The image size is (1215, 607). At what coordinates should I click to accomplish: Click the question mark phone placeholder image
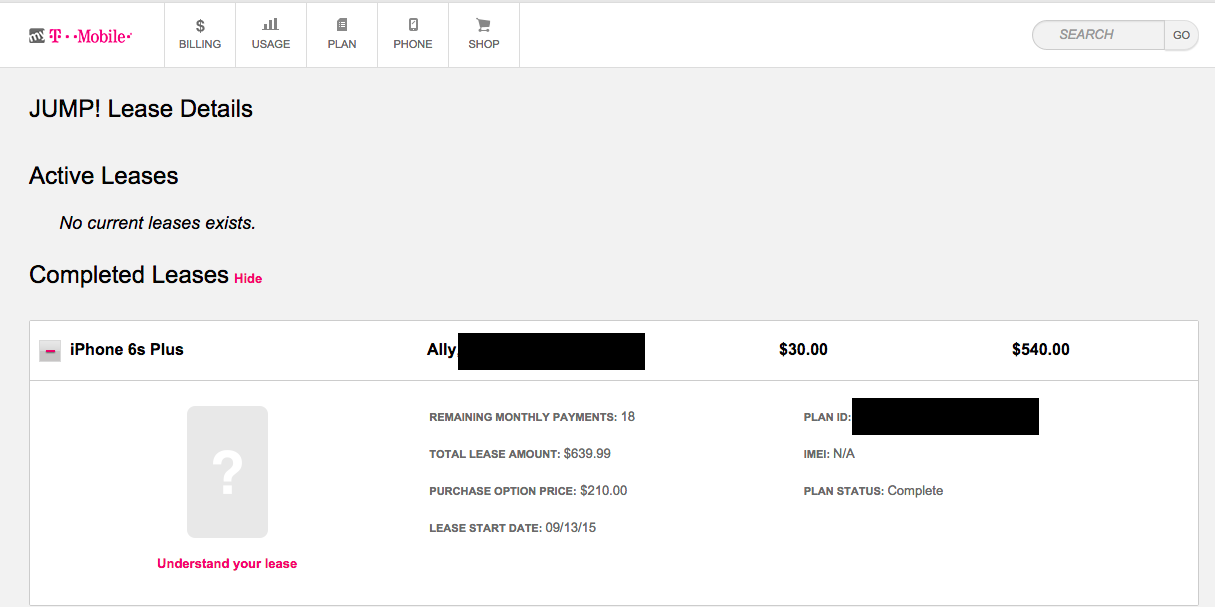tap(227, 472)
